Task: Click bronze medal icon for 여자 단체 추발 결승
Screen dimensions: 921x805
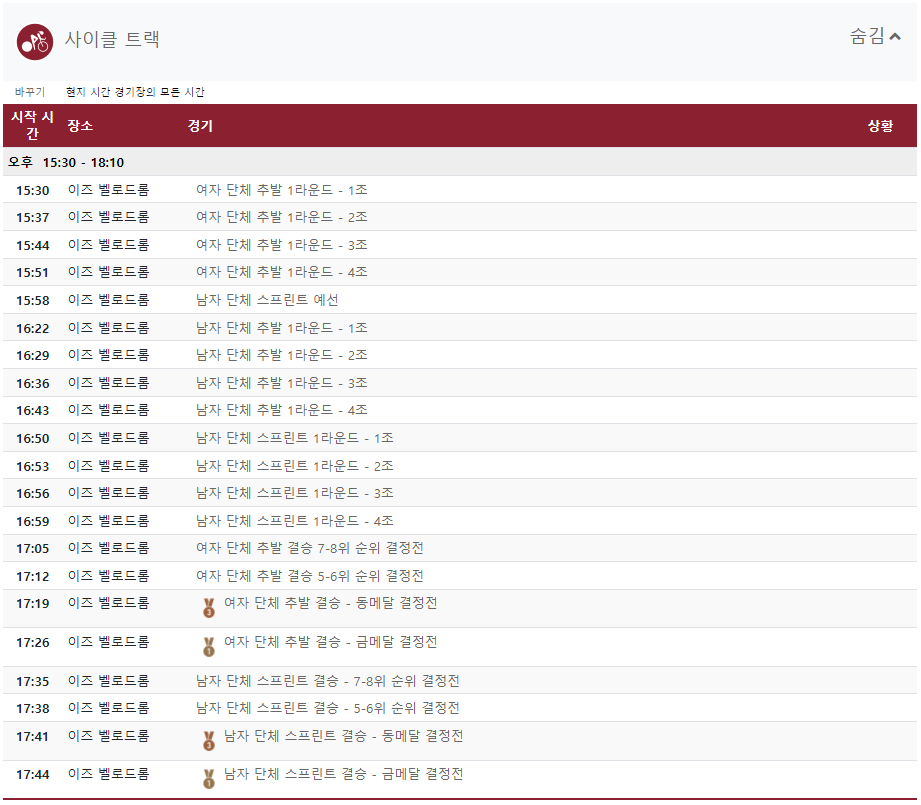Action: point(209,608)
